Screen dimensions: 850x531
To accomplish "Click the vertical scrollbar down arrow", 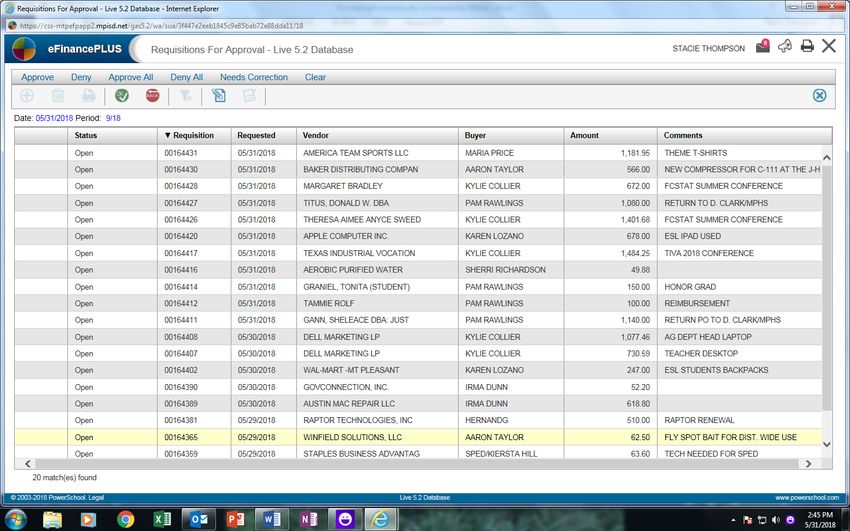I will coord(827,444).
